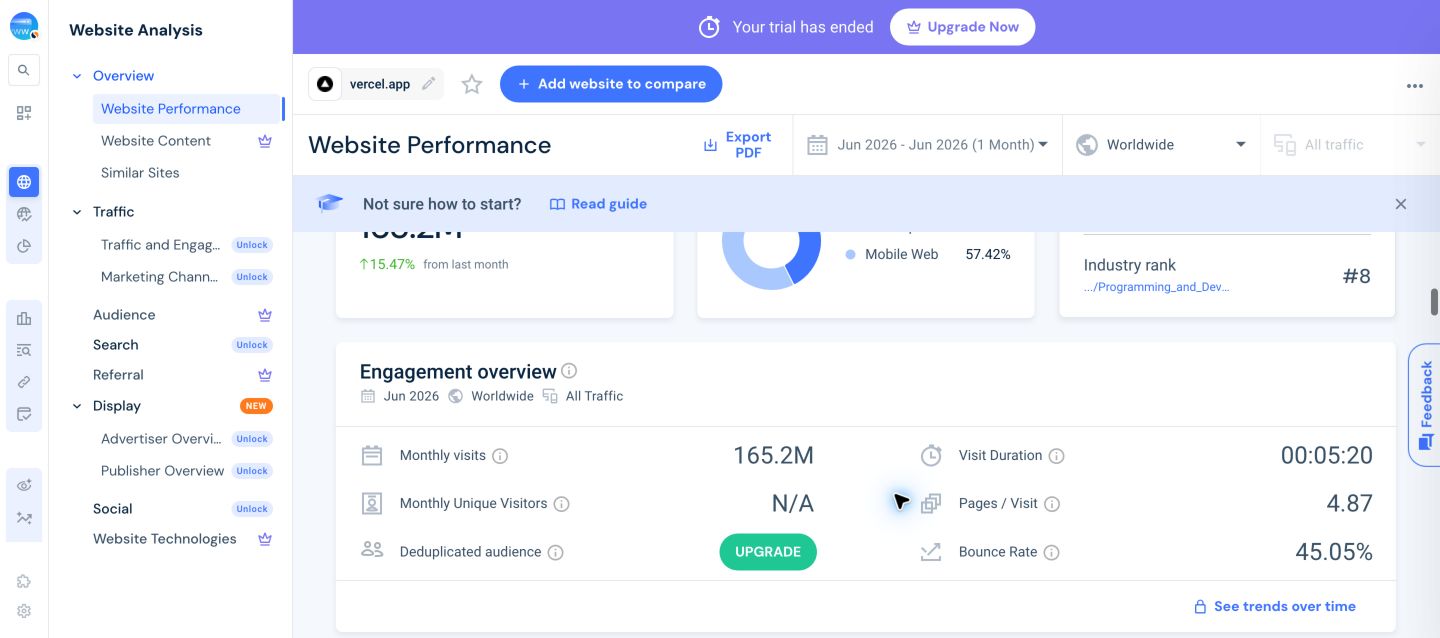Open the link chain icon in left rail

coord(24,382)
